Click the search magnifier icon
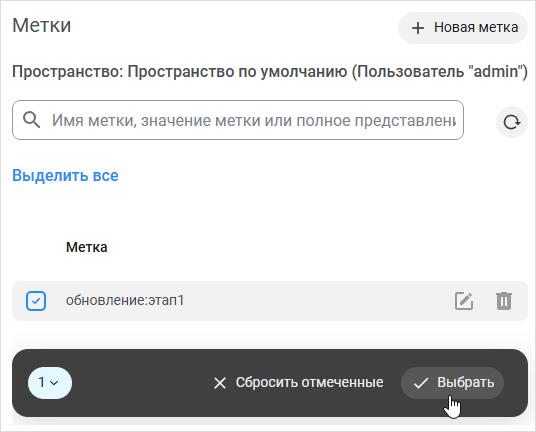 31,120
